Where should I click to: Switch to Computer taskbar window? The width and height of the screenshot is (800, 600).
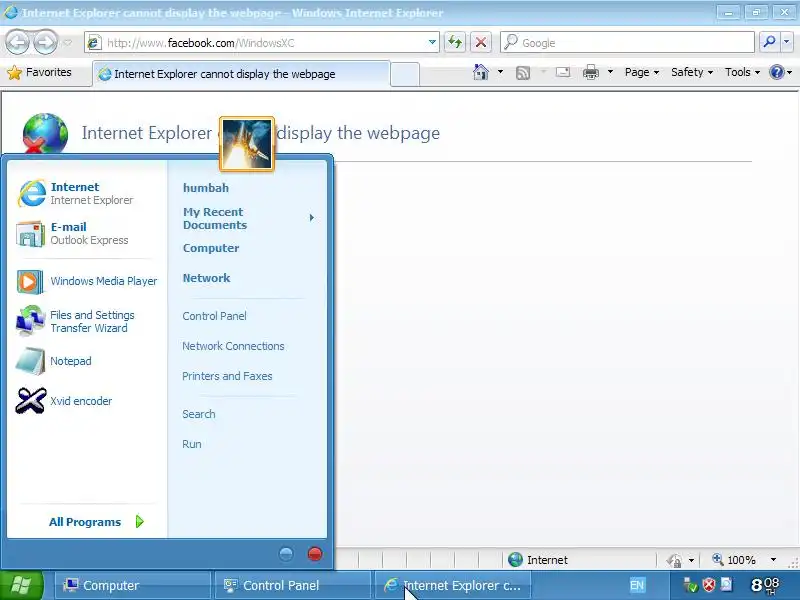click(x=133, y=585)
